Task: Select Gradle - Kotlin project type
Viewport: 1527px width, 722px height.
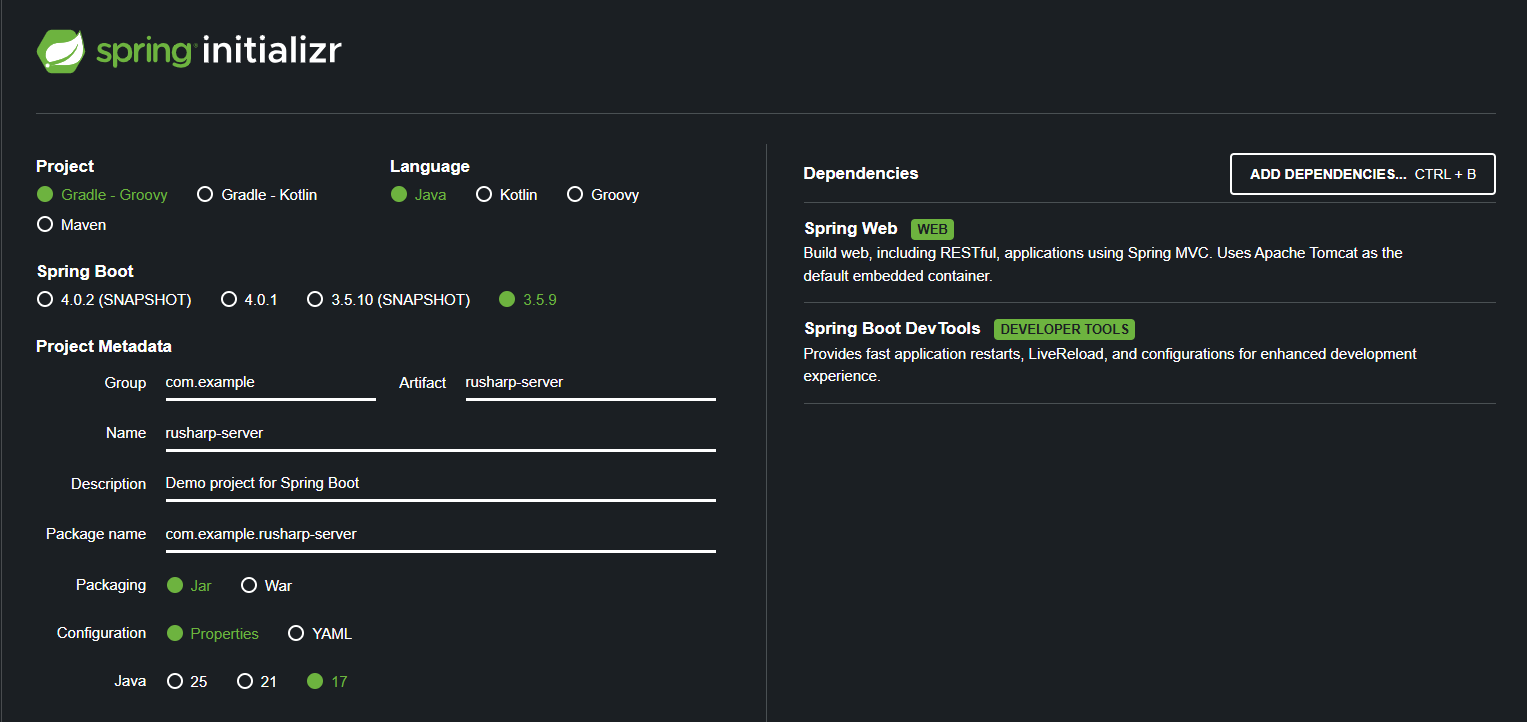Action: click(257, 195)
